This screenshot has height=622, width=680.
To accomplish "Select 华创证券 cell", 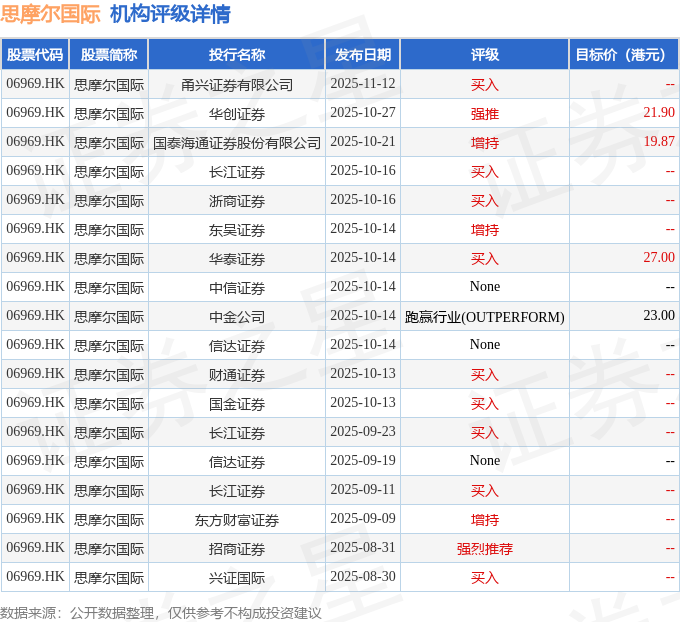I will point(237,114).
